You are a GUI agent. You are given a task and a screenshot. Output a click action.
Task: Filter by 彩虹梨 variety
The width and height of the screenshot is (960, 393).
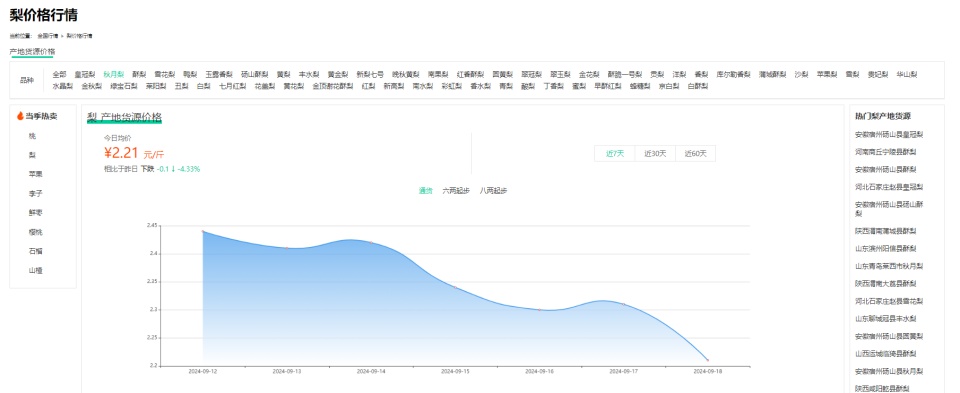(x=452, y=86)
